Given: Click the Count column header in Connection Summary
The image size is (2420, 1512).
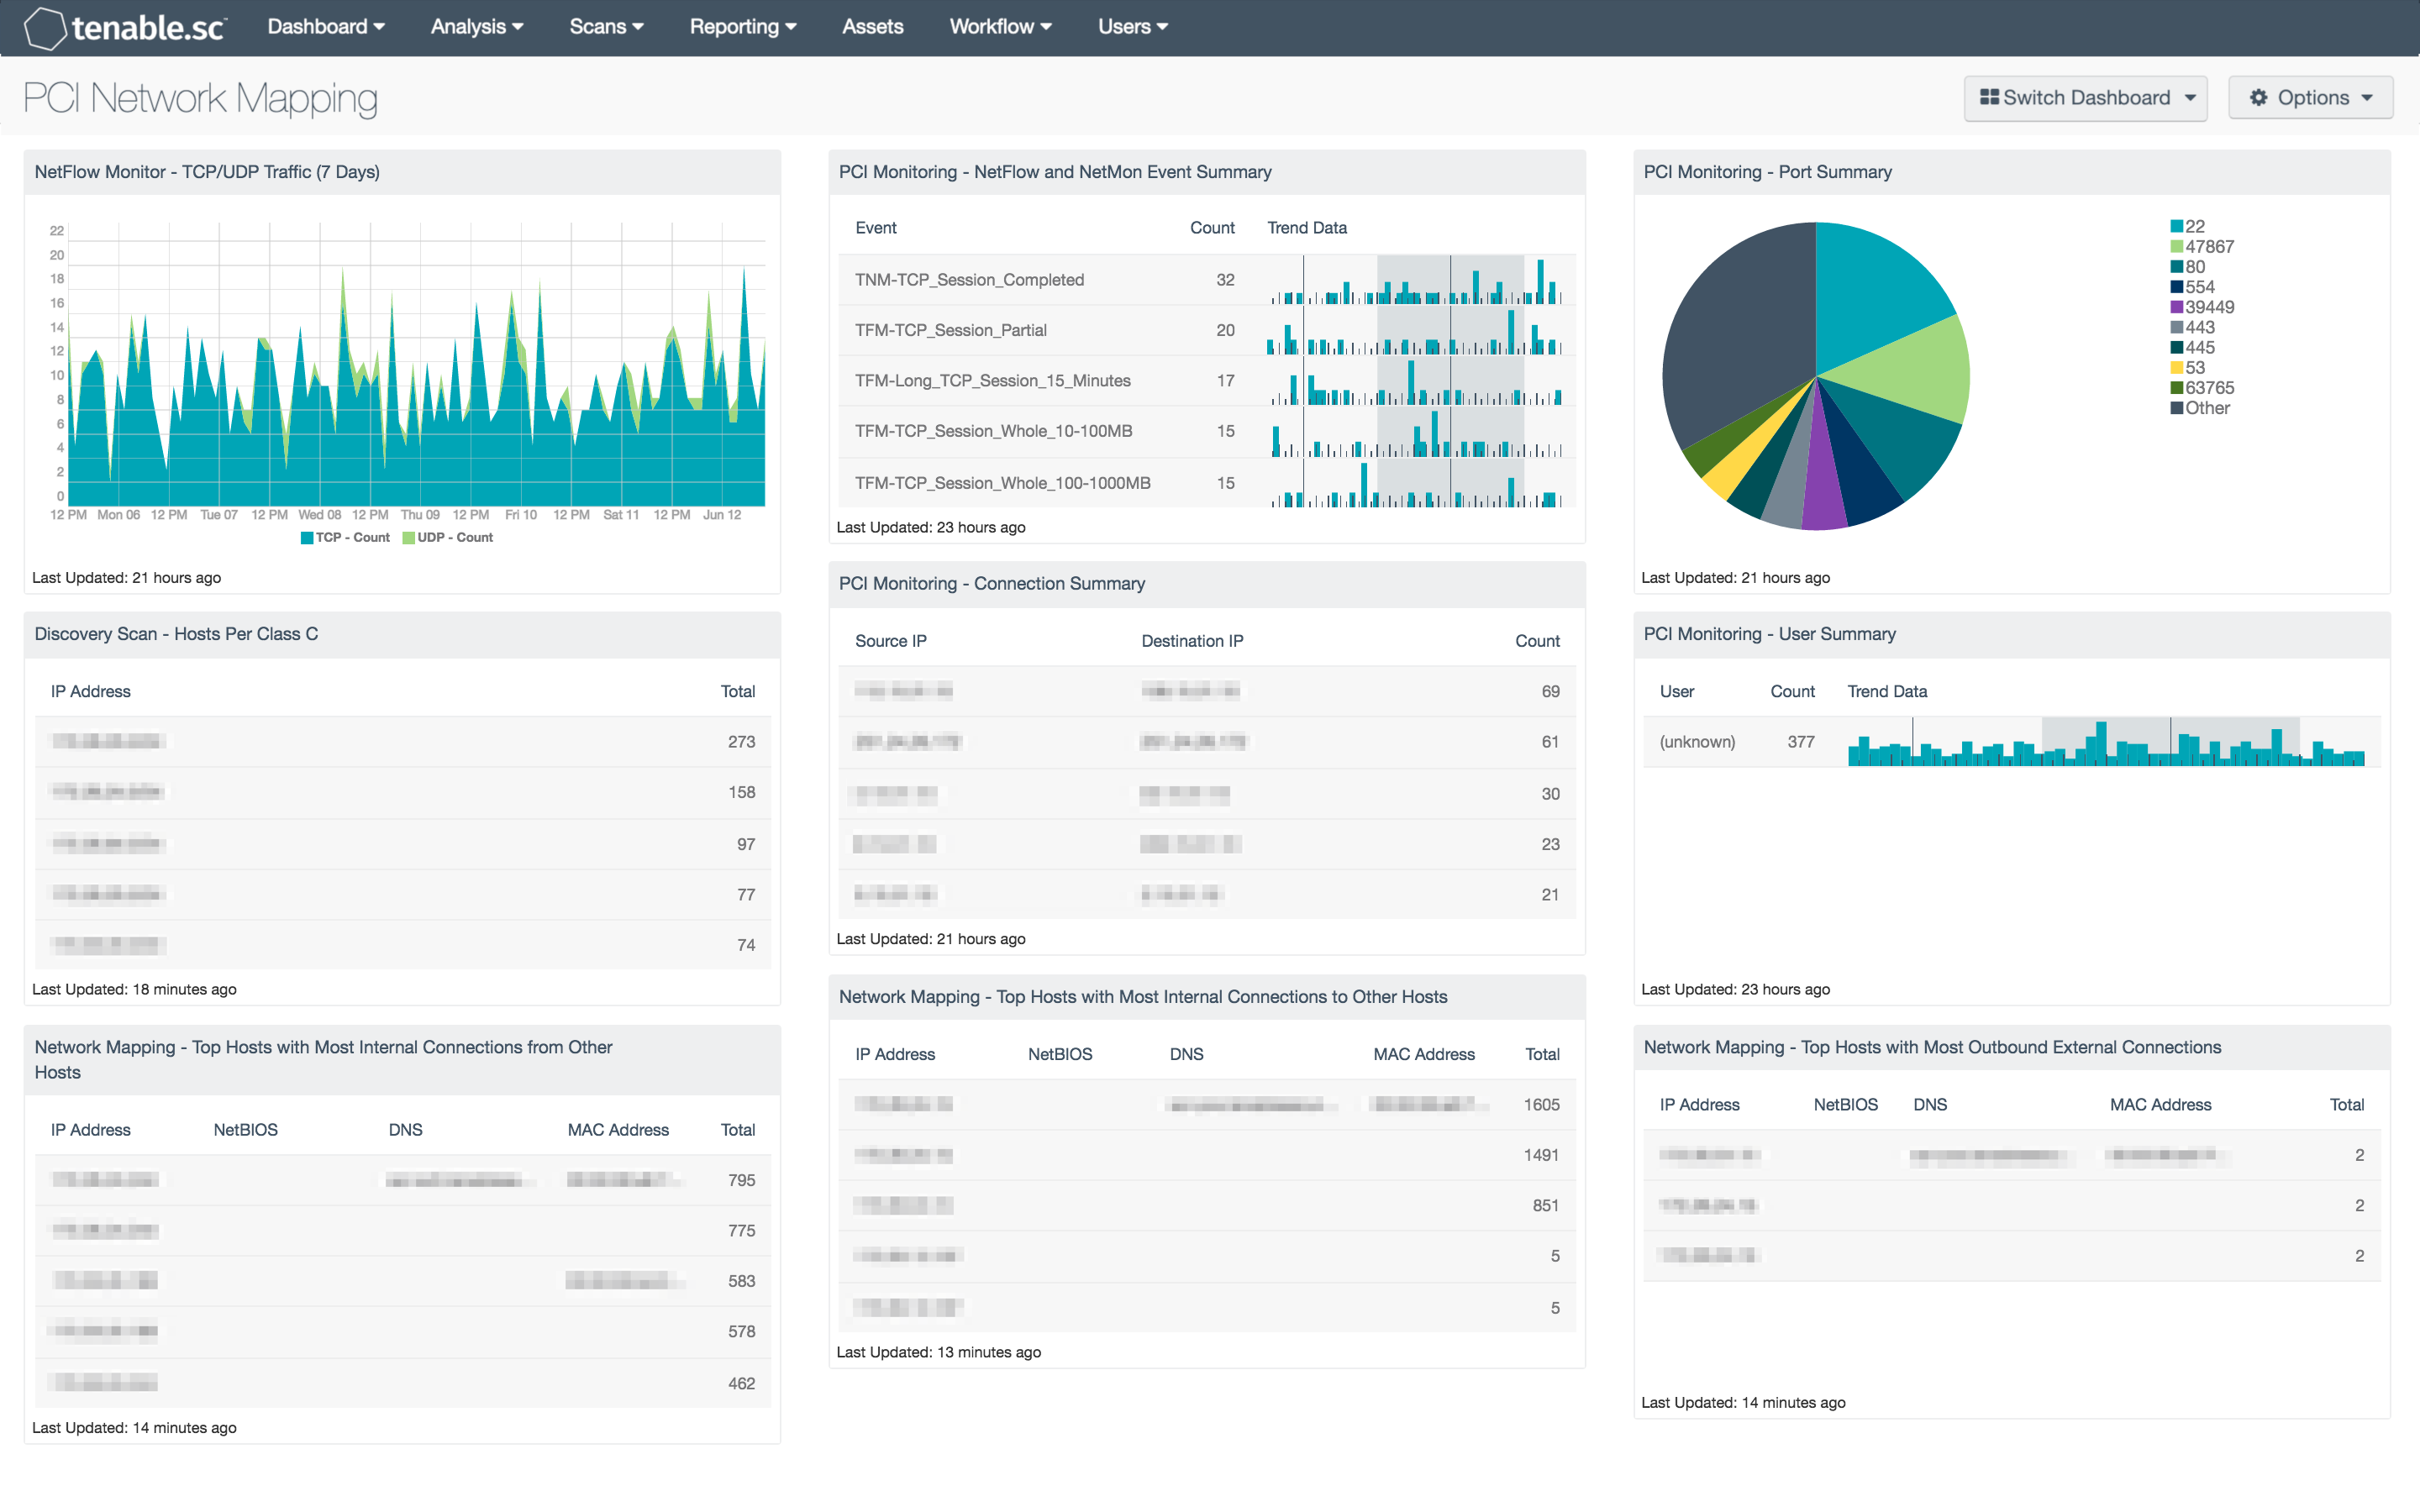Looking at the screenshot, I should tap(1536, 641).
